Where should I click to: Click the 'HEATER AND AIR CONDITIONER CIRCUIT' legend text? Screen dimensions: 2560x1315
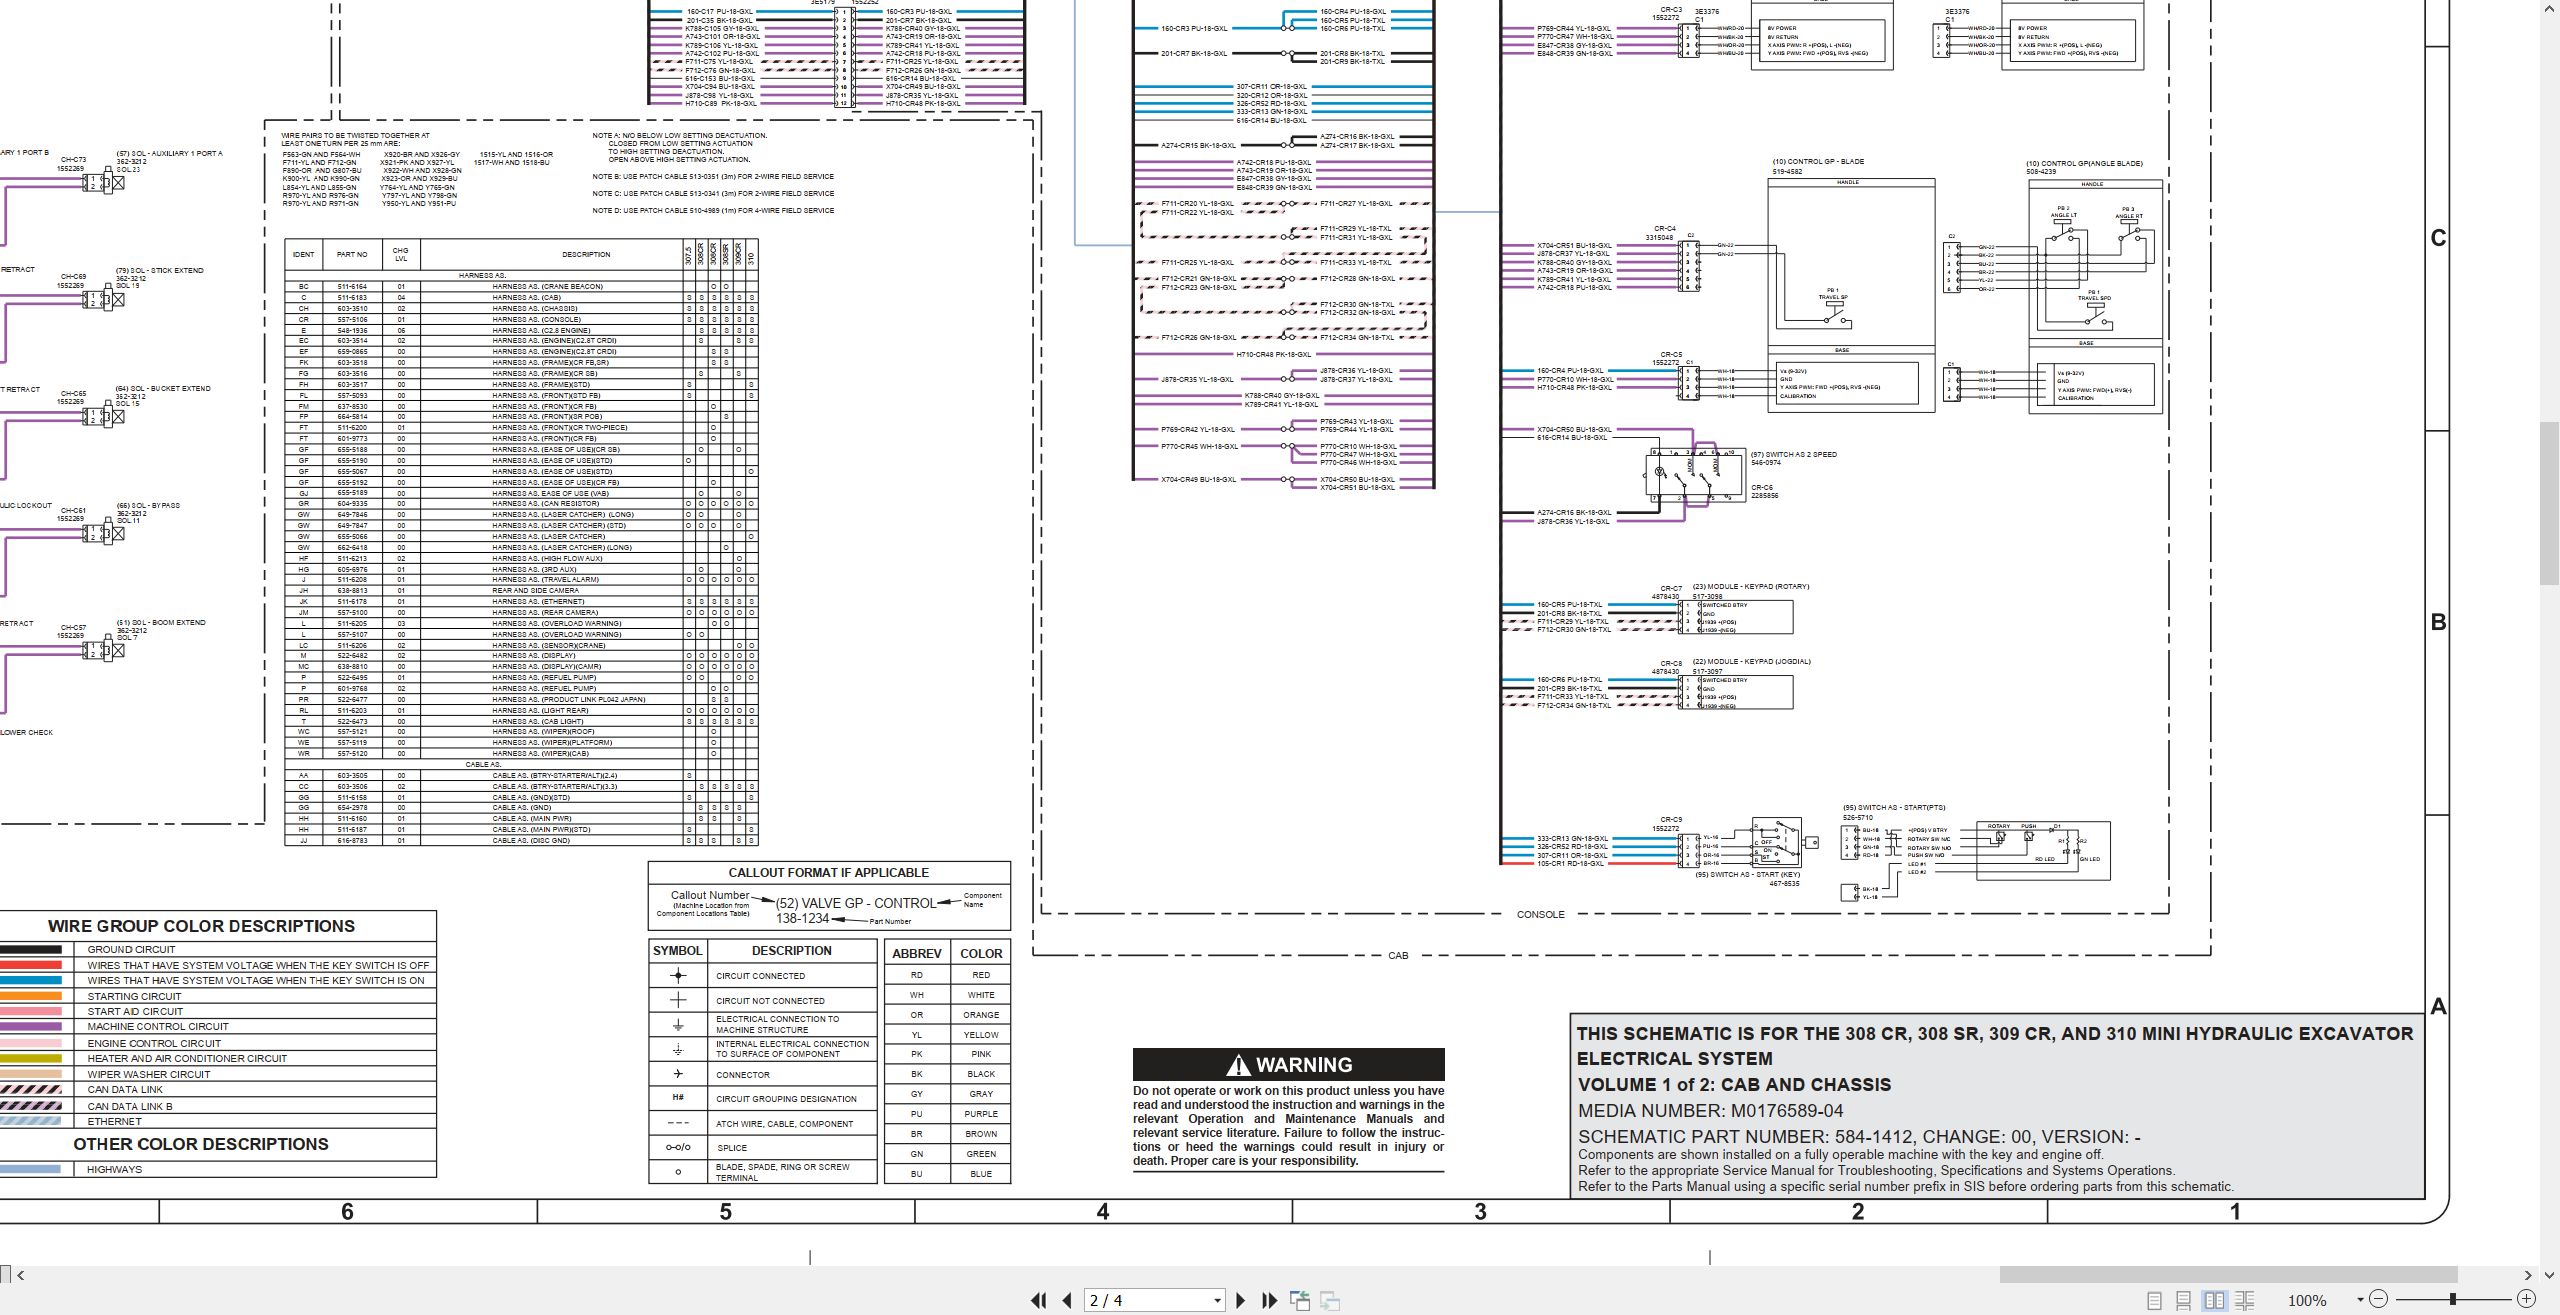(x=187, y=1058)
